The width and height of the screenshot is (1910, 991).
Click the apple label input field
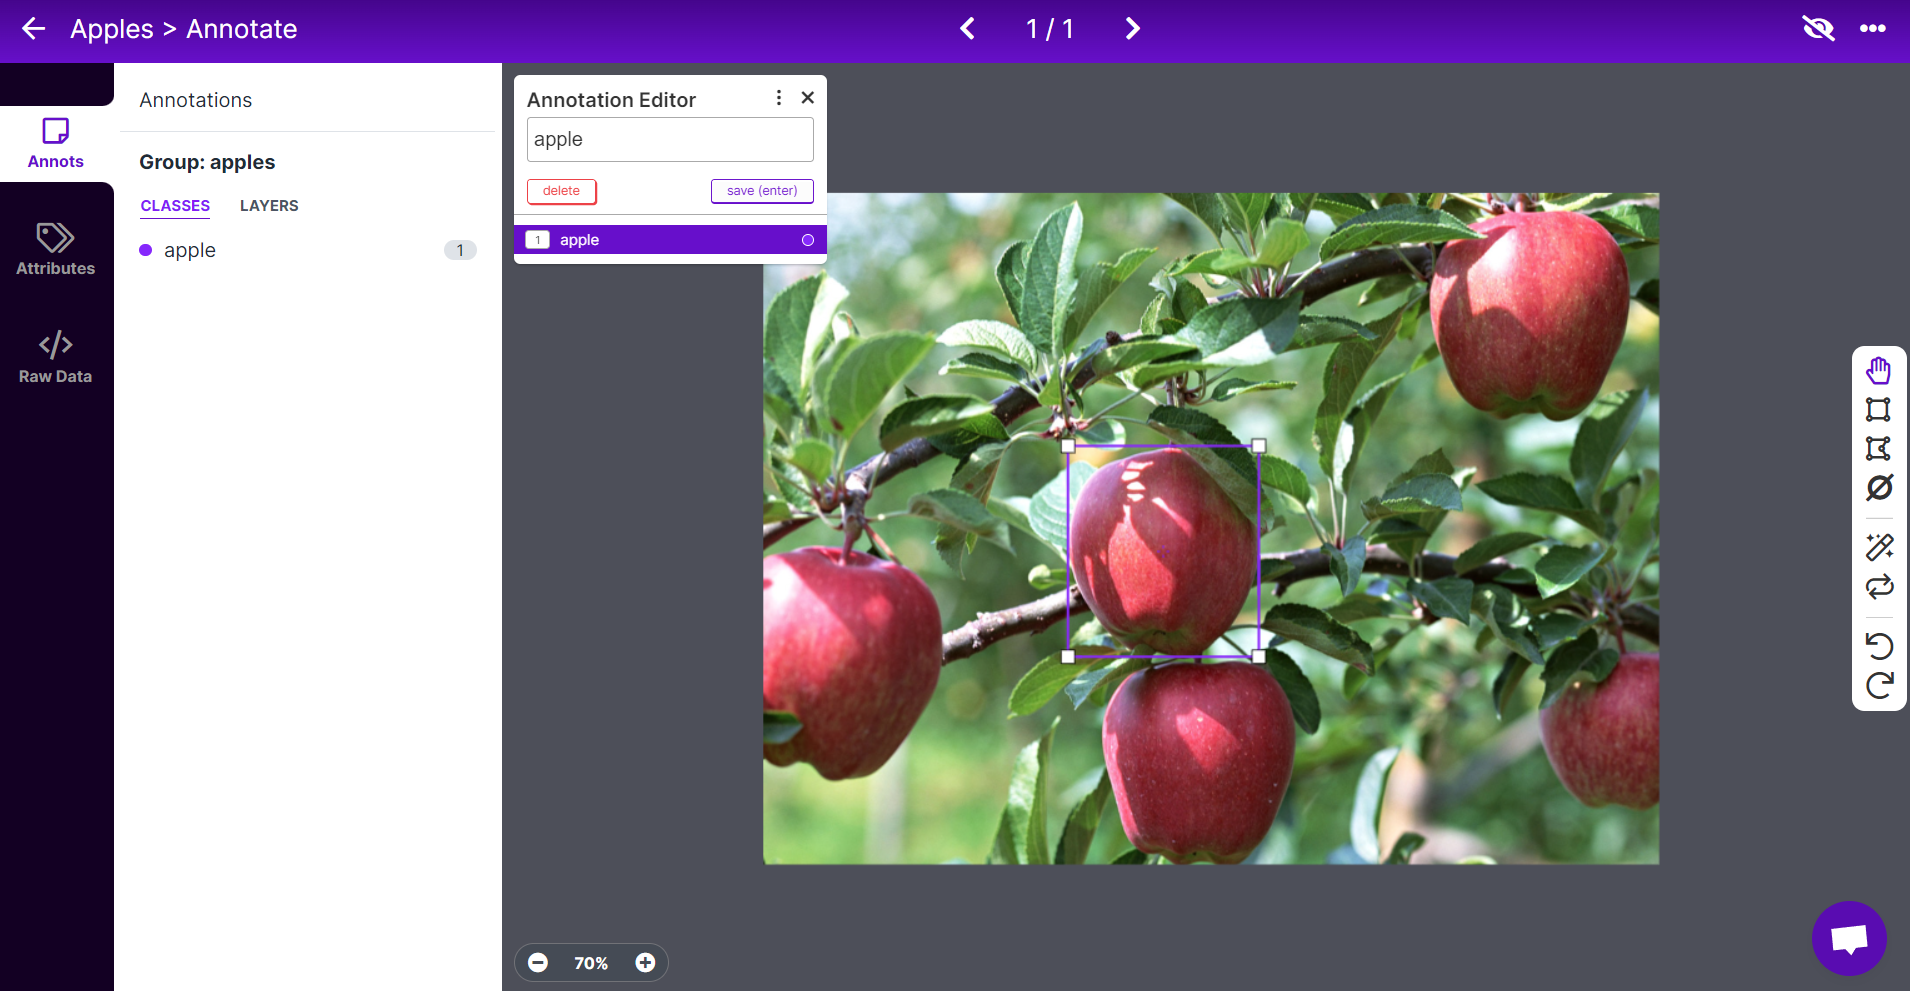point(670,140)
